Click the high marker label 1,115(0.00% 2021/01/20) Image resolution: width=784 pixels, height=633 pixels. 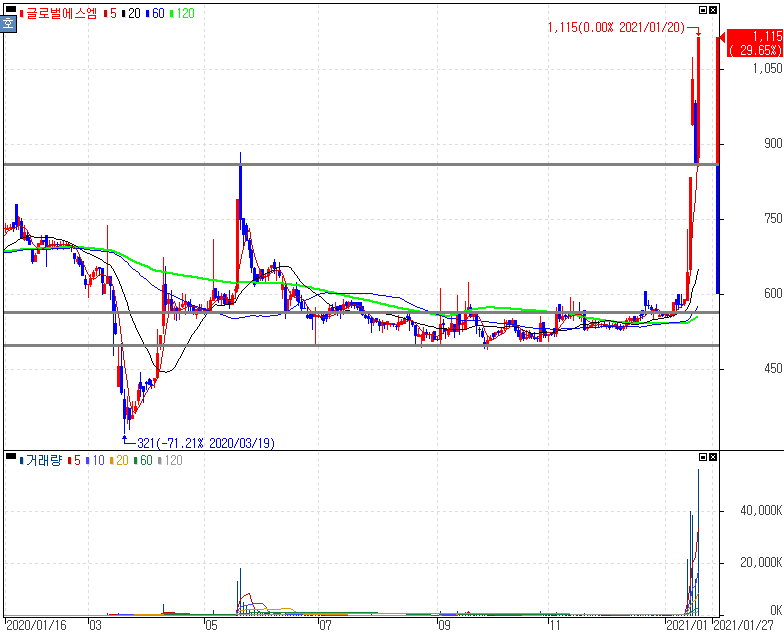pyautogui.click(x=616, y=27)
